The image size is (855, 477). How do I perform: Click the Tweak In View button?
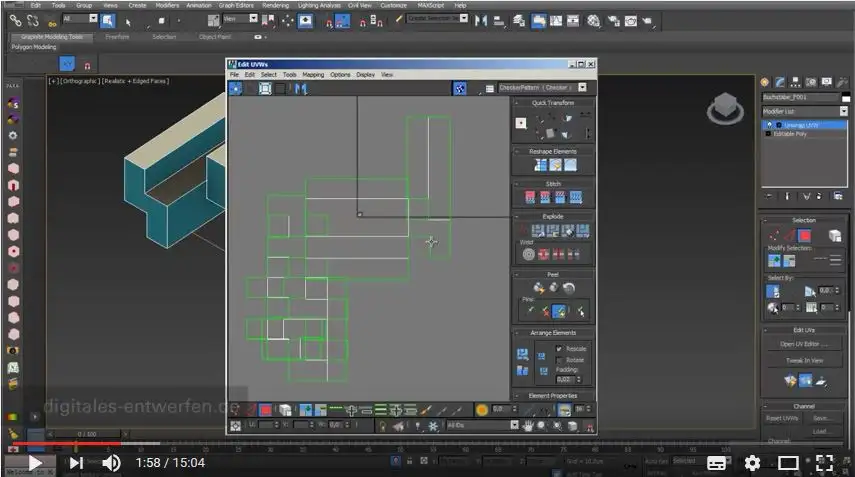pyautogui.click(x=804, y=360)
